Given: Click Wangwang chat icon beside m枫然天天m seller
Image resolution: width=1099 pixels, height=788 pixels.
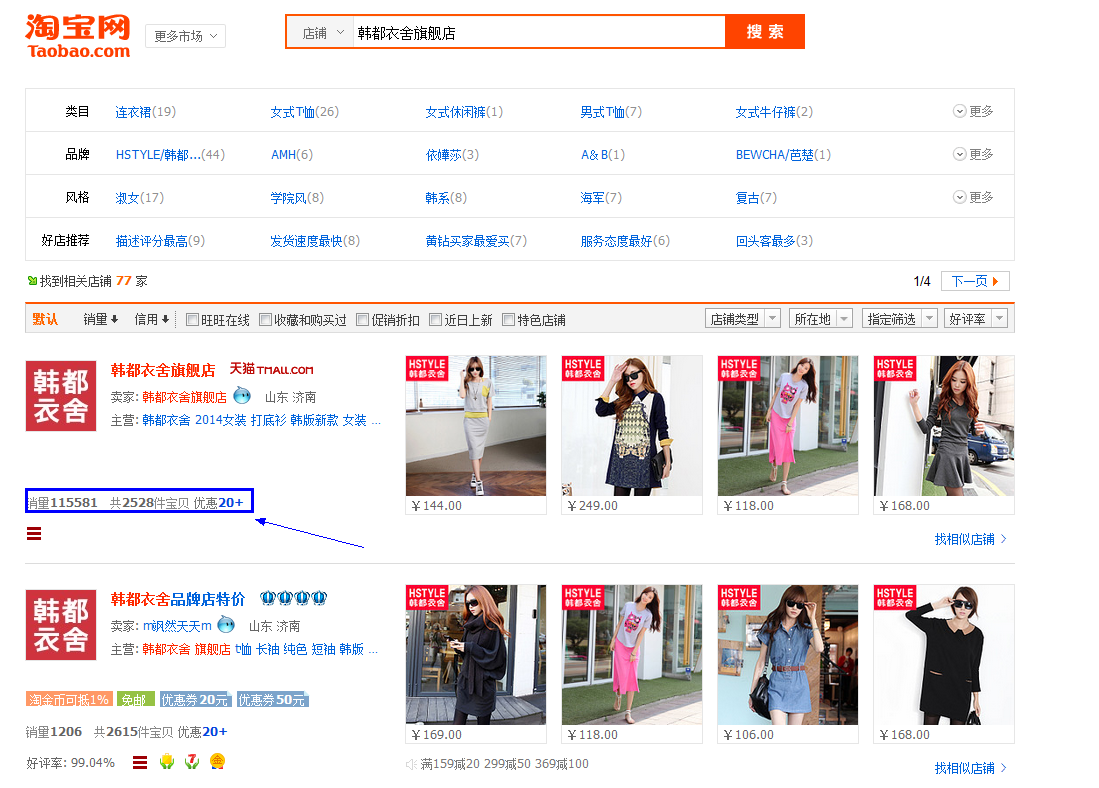Looking at the screenshot, I should [x=226, y=624].
